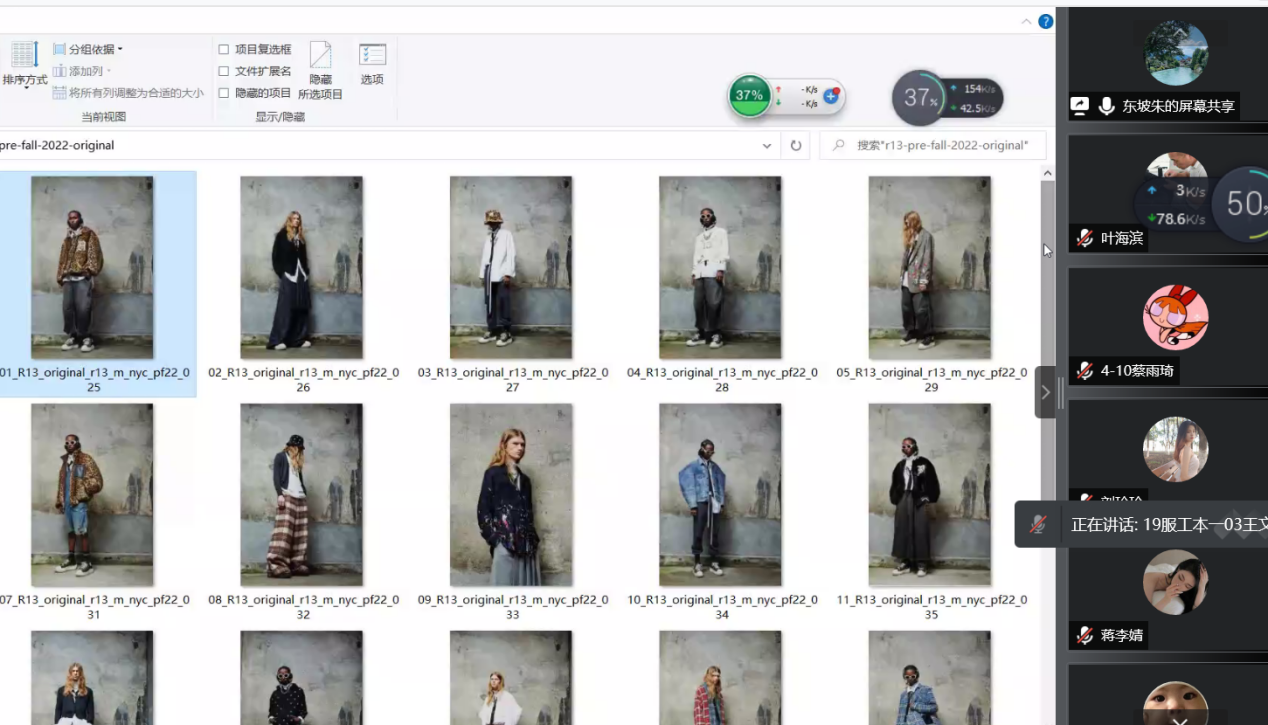Click the muted microphone icon beside 叶海滨

1085,238
